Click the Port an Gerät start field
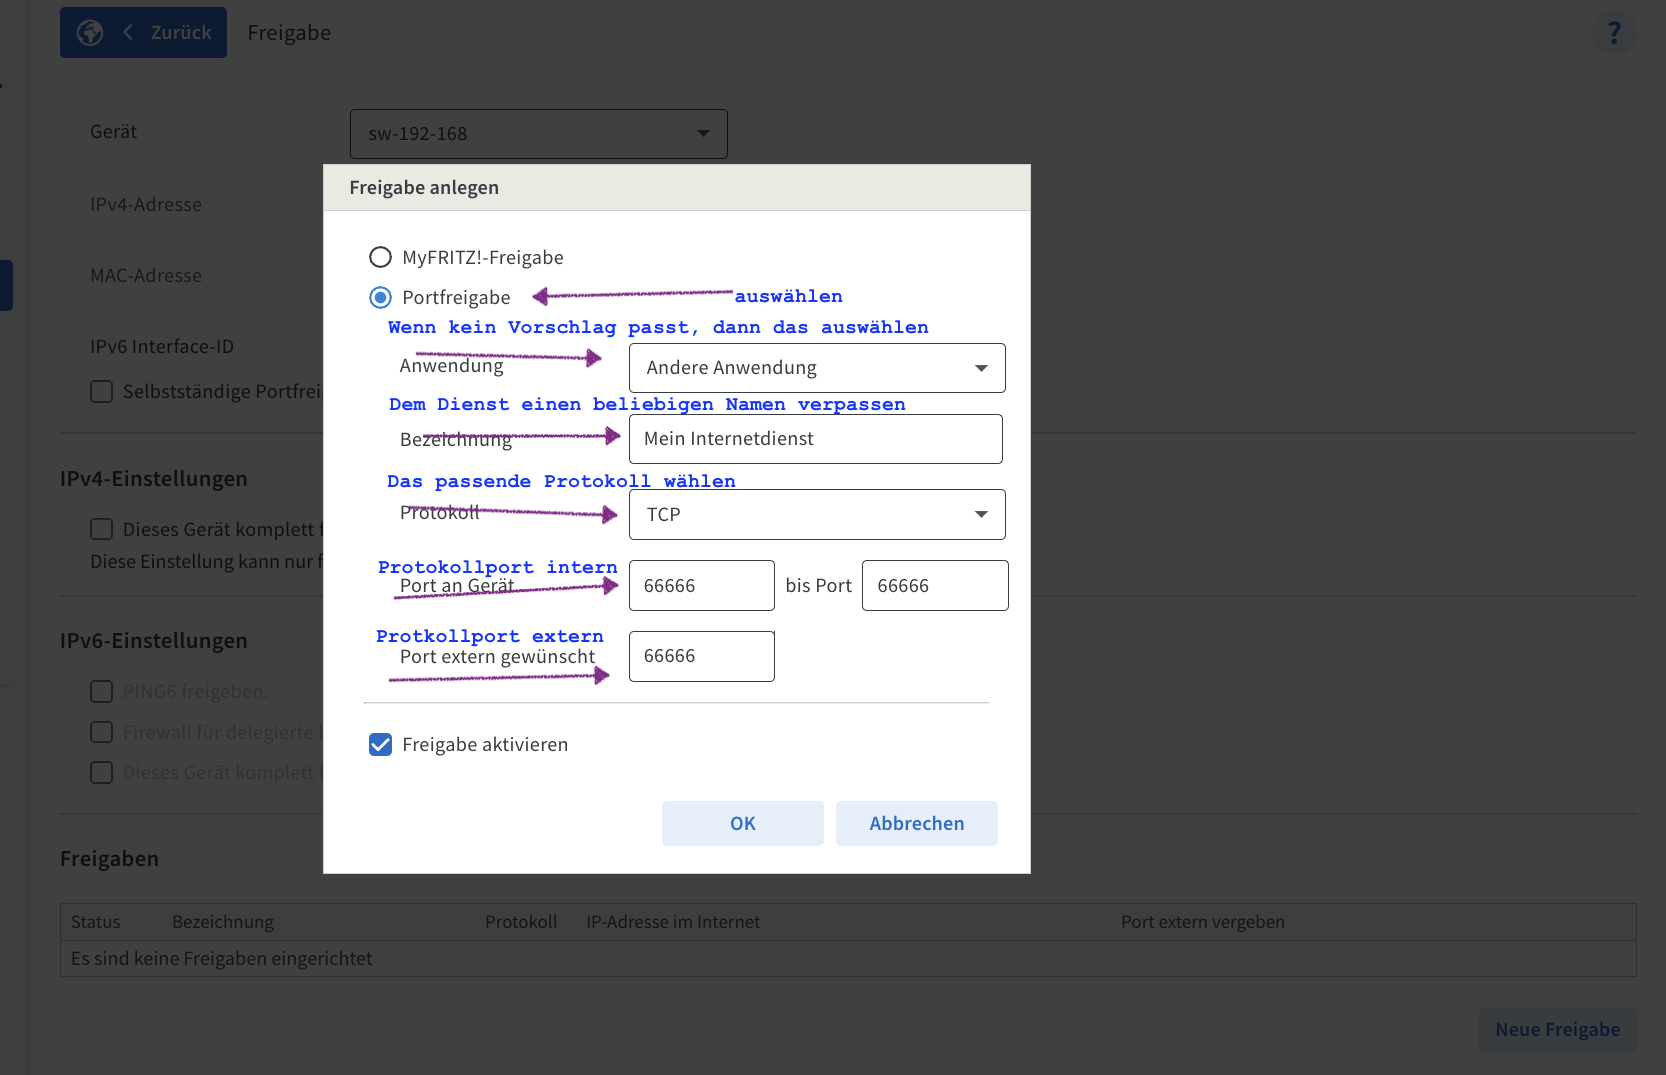Image resolution: width=1666 pixels, height=1075 pixels. point(702,585)
